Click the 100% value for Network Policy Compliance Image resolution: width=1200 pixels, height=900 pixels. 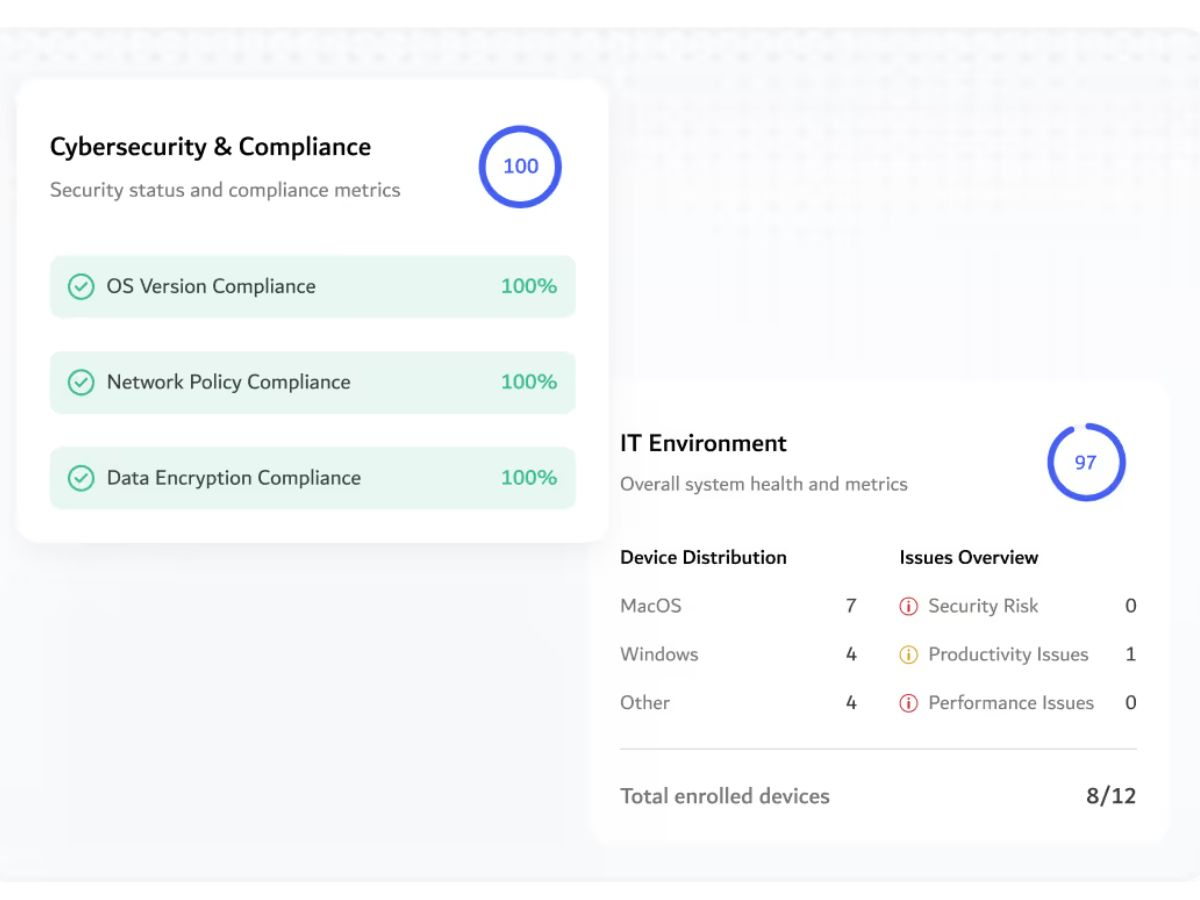529,382
